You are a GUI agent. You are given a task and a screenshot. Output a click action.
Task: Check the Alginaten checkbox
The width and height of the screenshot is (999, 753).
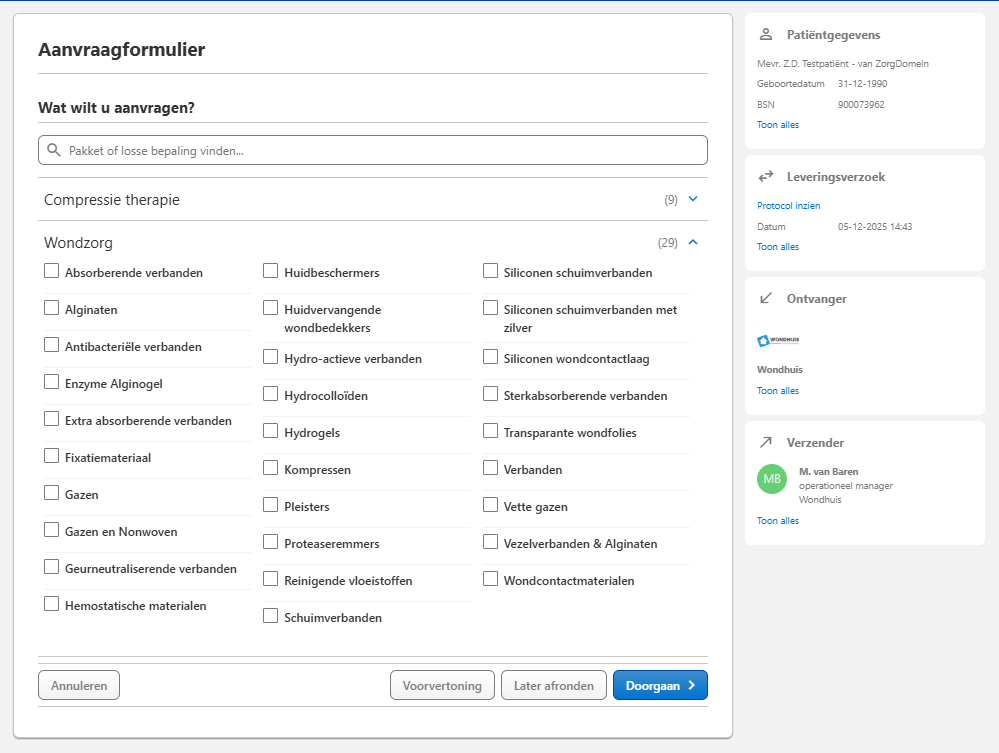coord(51,309)
